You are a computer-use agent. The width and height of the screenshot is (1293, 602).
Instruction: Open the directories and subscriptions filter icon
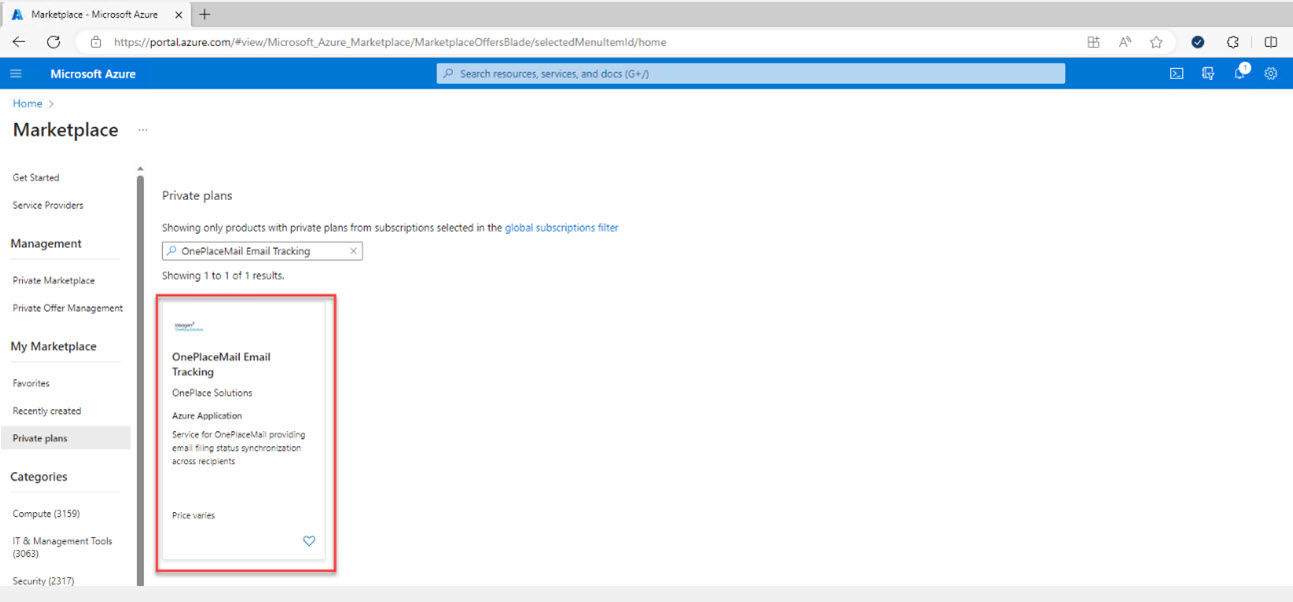click(x=1208, y=73)
